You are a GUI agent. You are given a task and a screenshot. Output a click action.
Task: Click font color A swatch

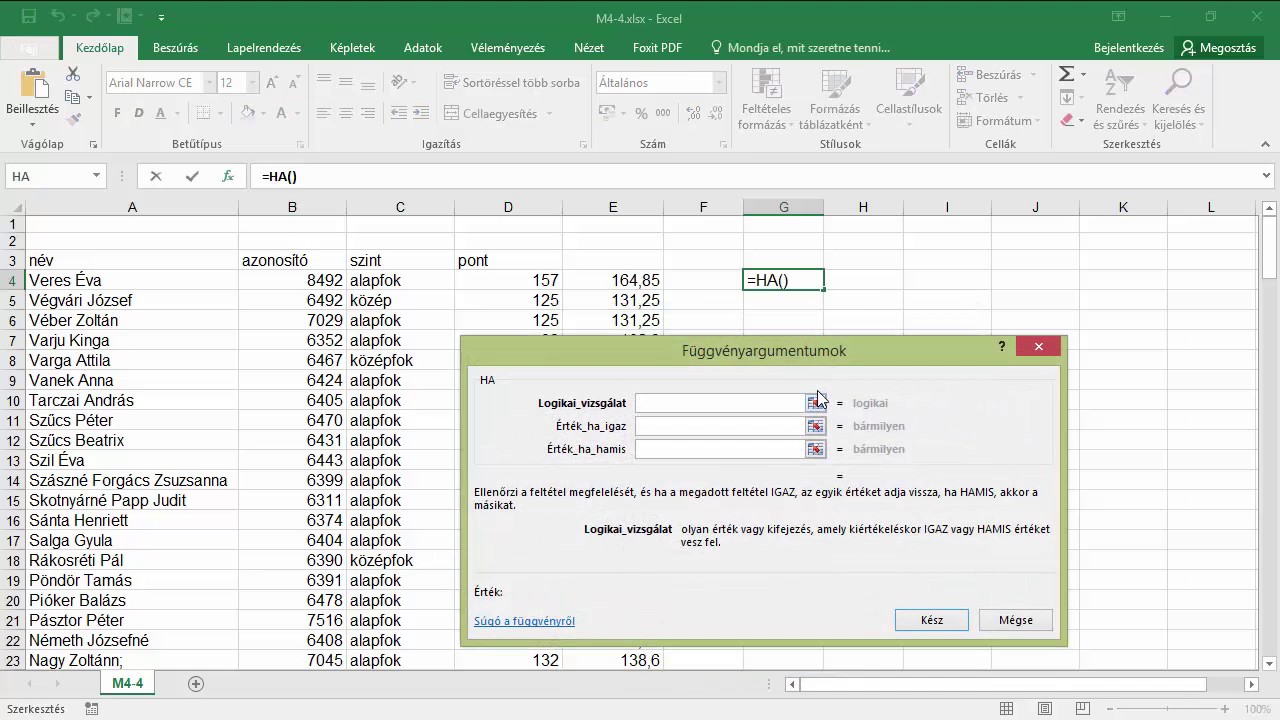282,113
